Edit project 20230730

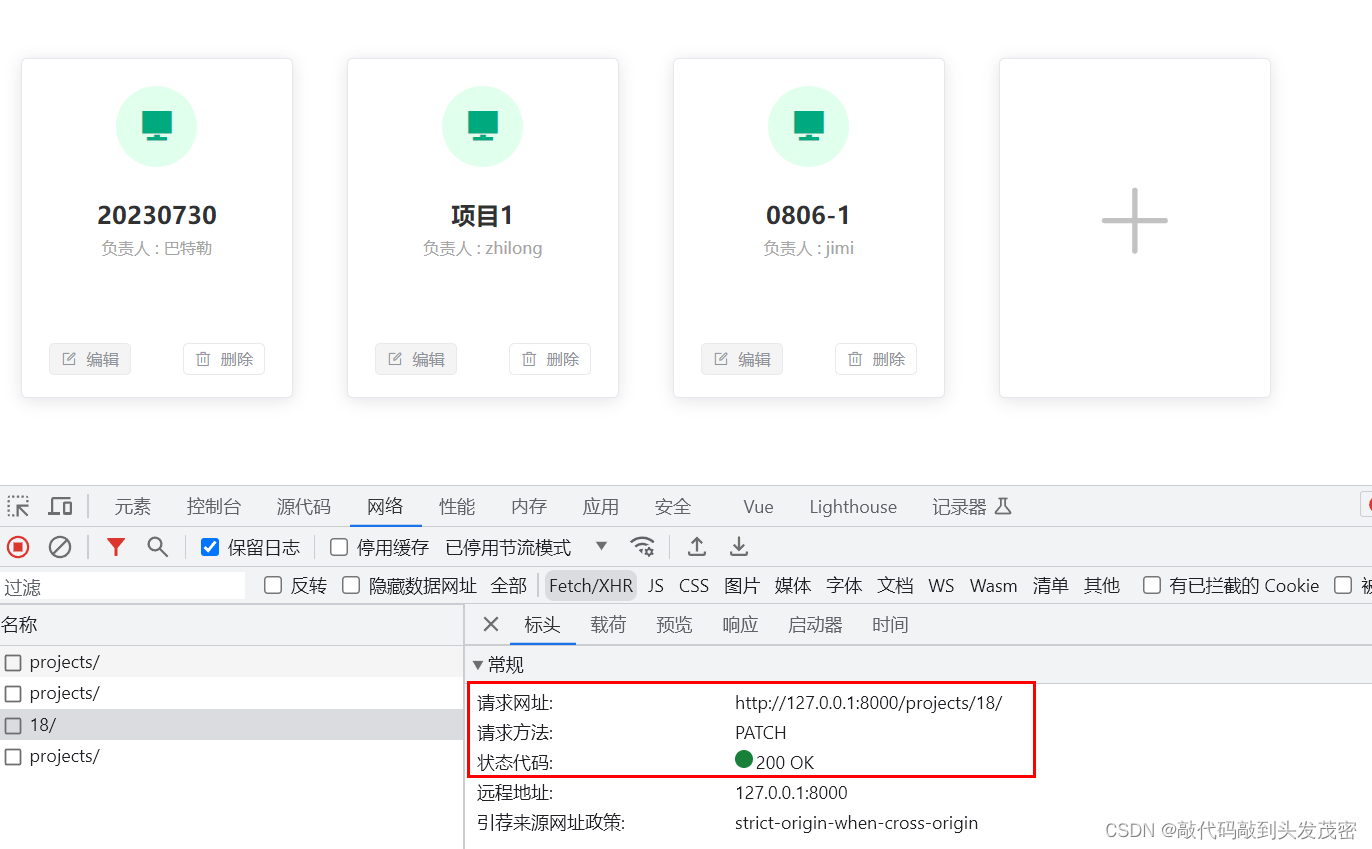point(90,359)
